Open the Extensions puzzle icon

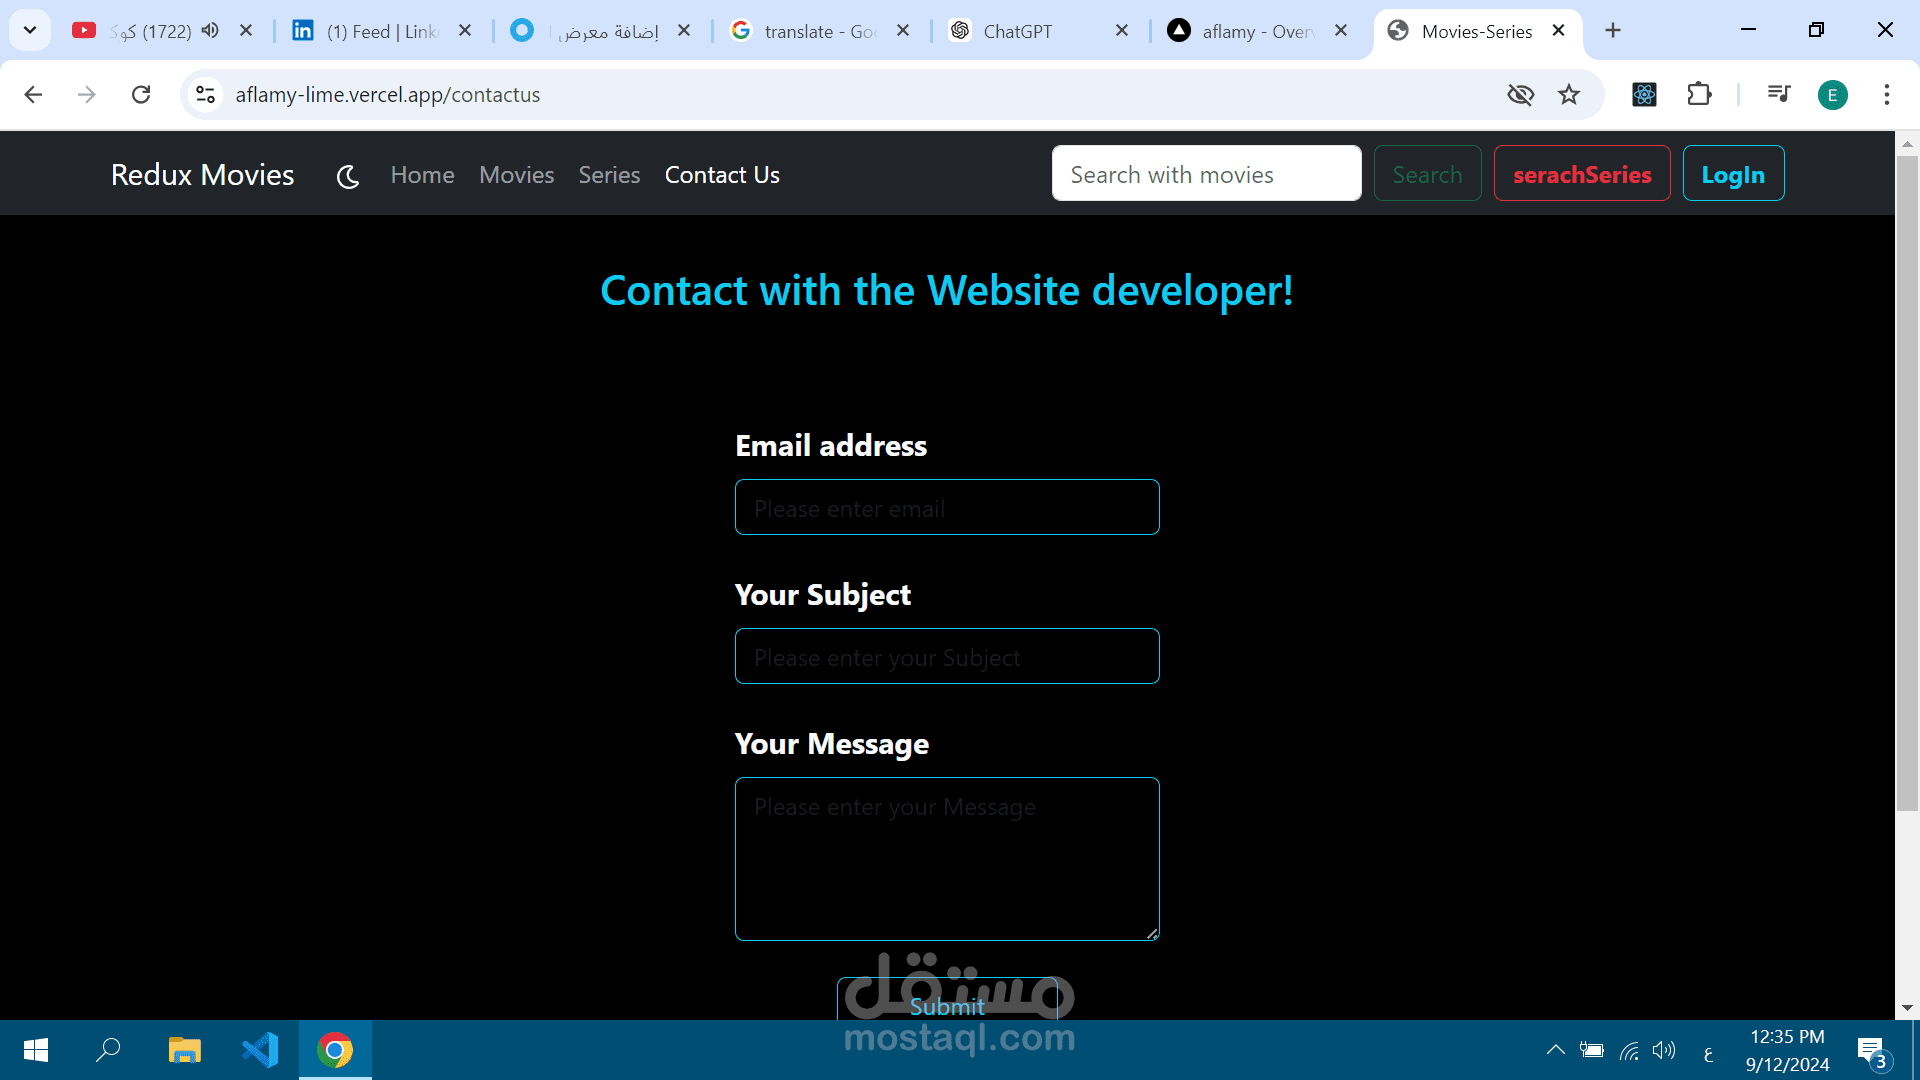(x=1699, y=95)
